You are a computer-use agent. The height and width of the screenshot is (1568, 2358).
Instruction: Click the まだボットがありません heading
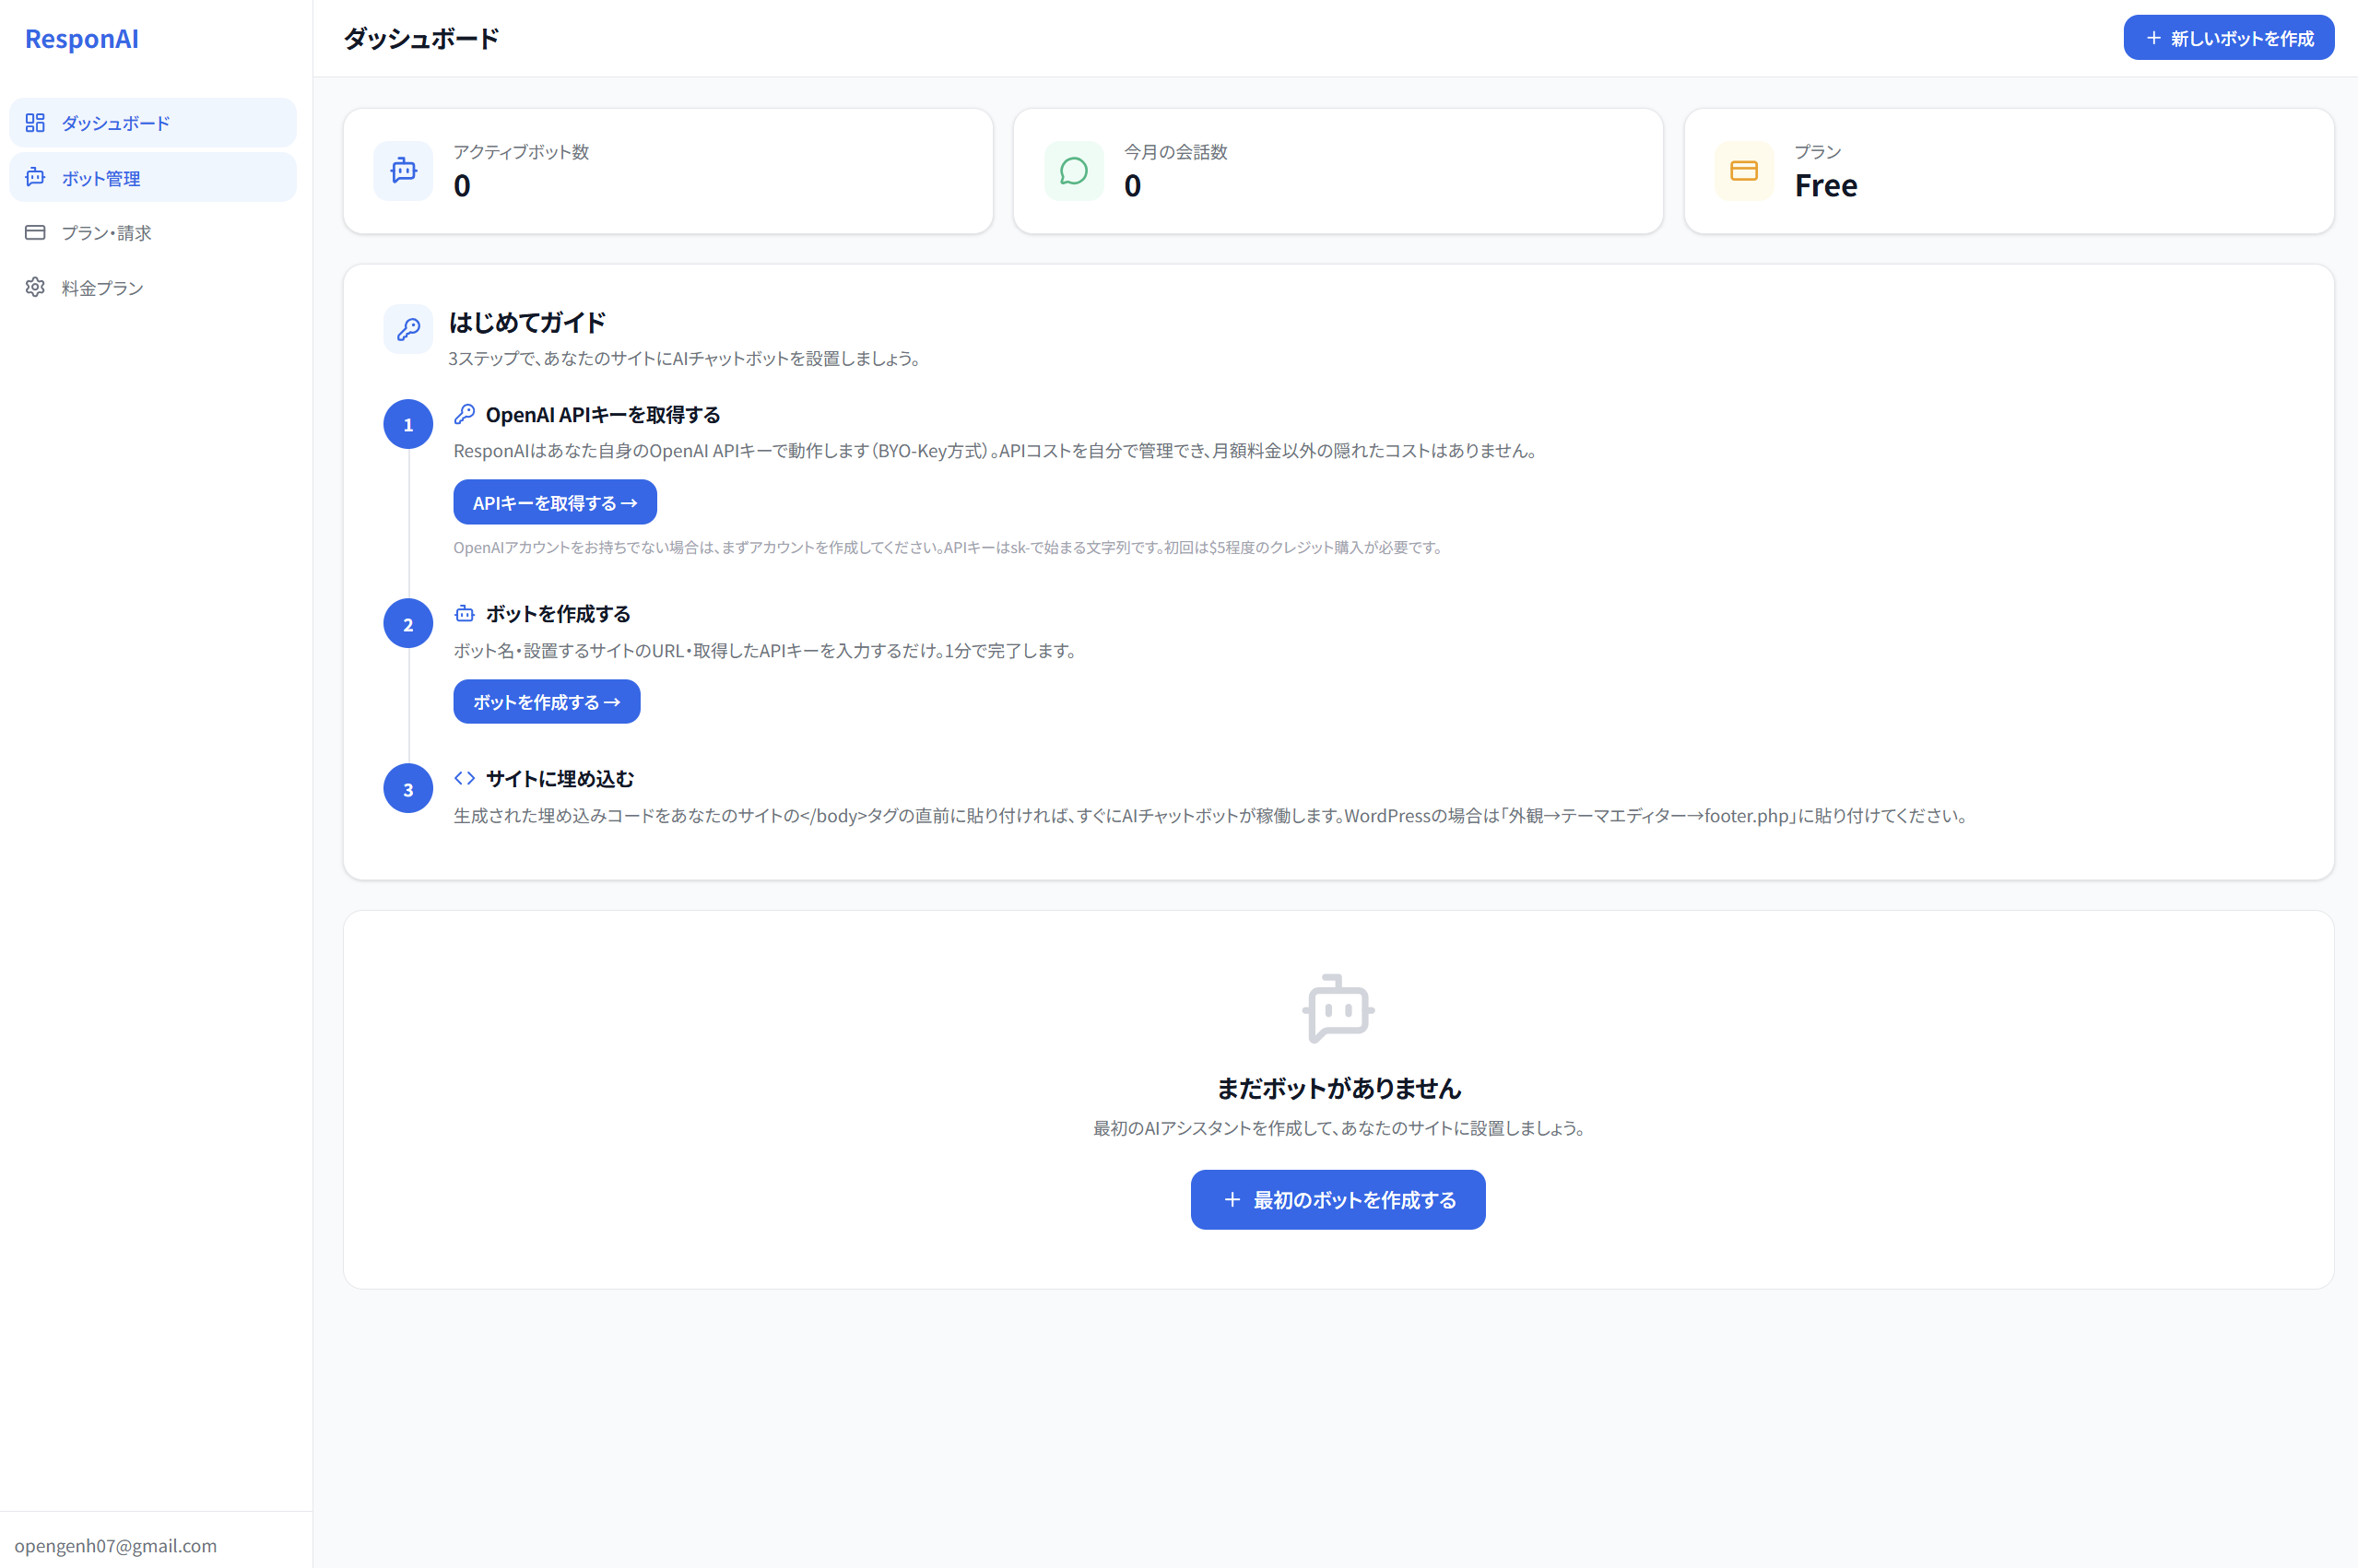[x=1338, y=1088]
